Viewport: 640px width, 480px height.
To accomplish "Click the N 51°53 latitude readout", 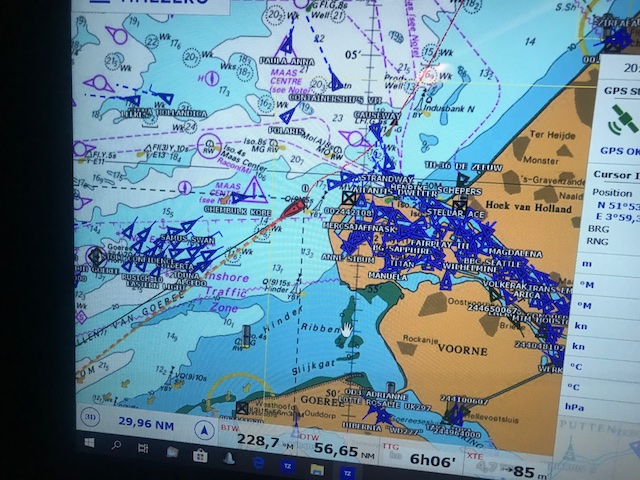I will pos(617,206).
